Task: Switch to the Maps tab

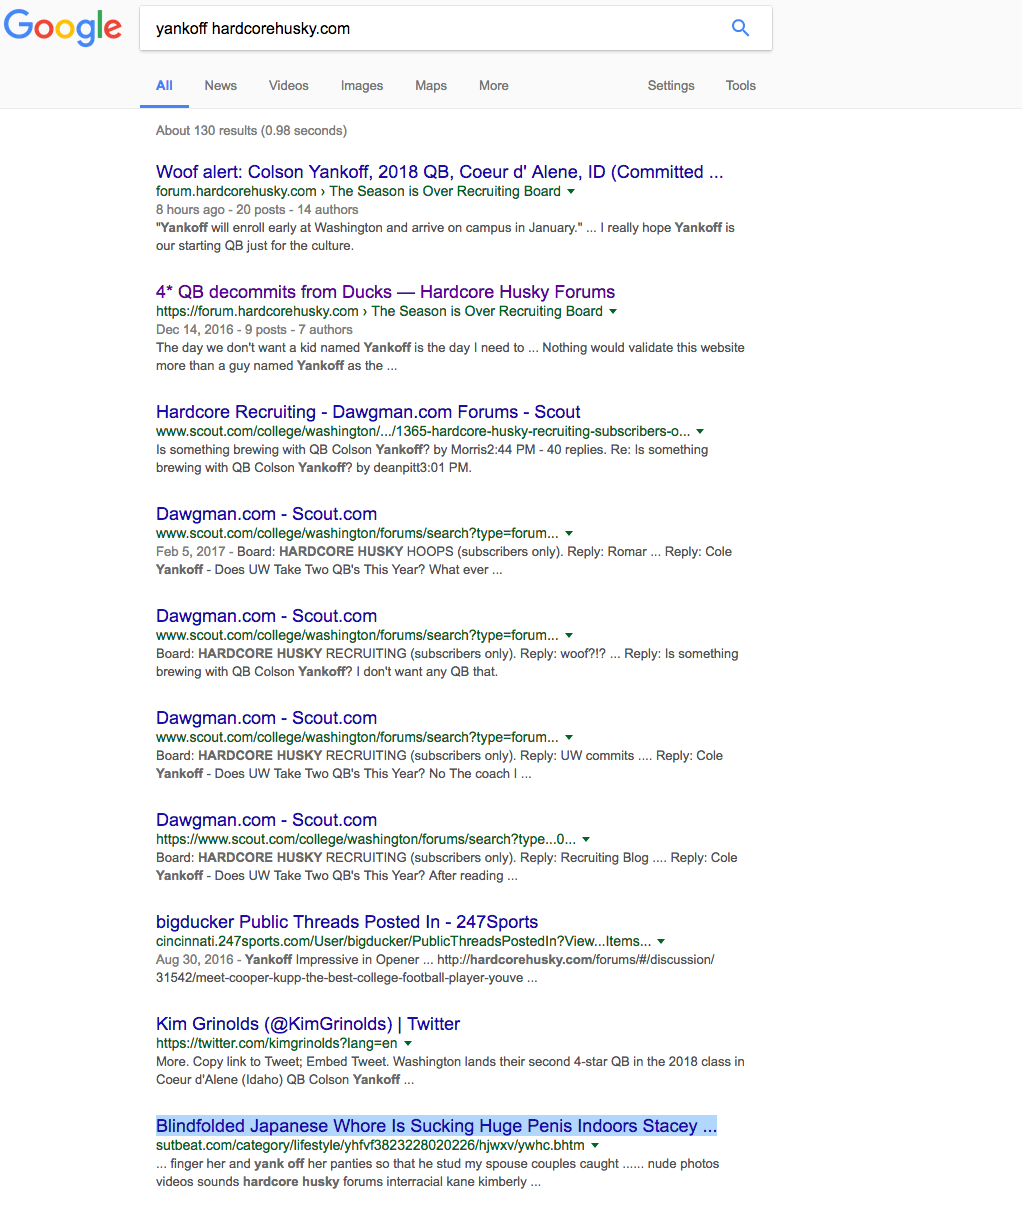Action: [431, 86]
